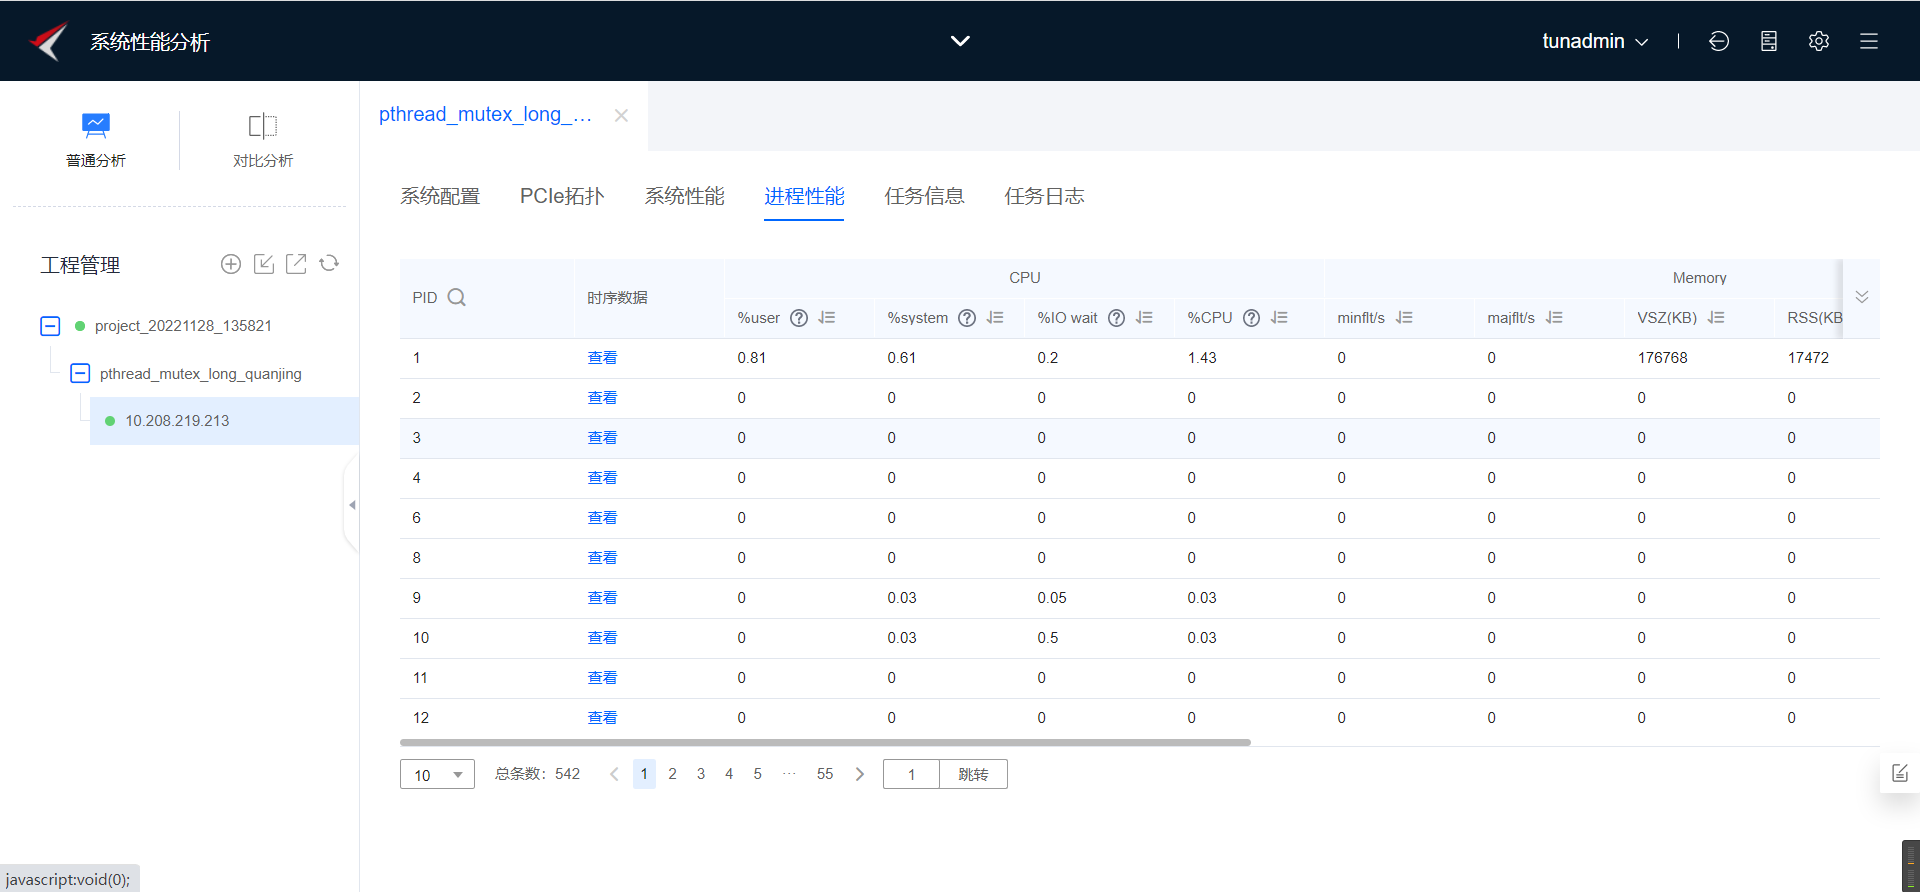Switch to the 进程性能 tab
Viewport: 1920px width, 892px height.
click(x=804, y=196)
